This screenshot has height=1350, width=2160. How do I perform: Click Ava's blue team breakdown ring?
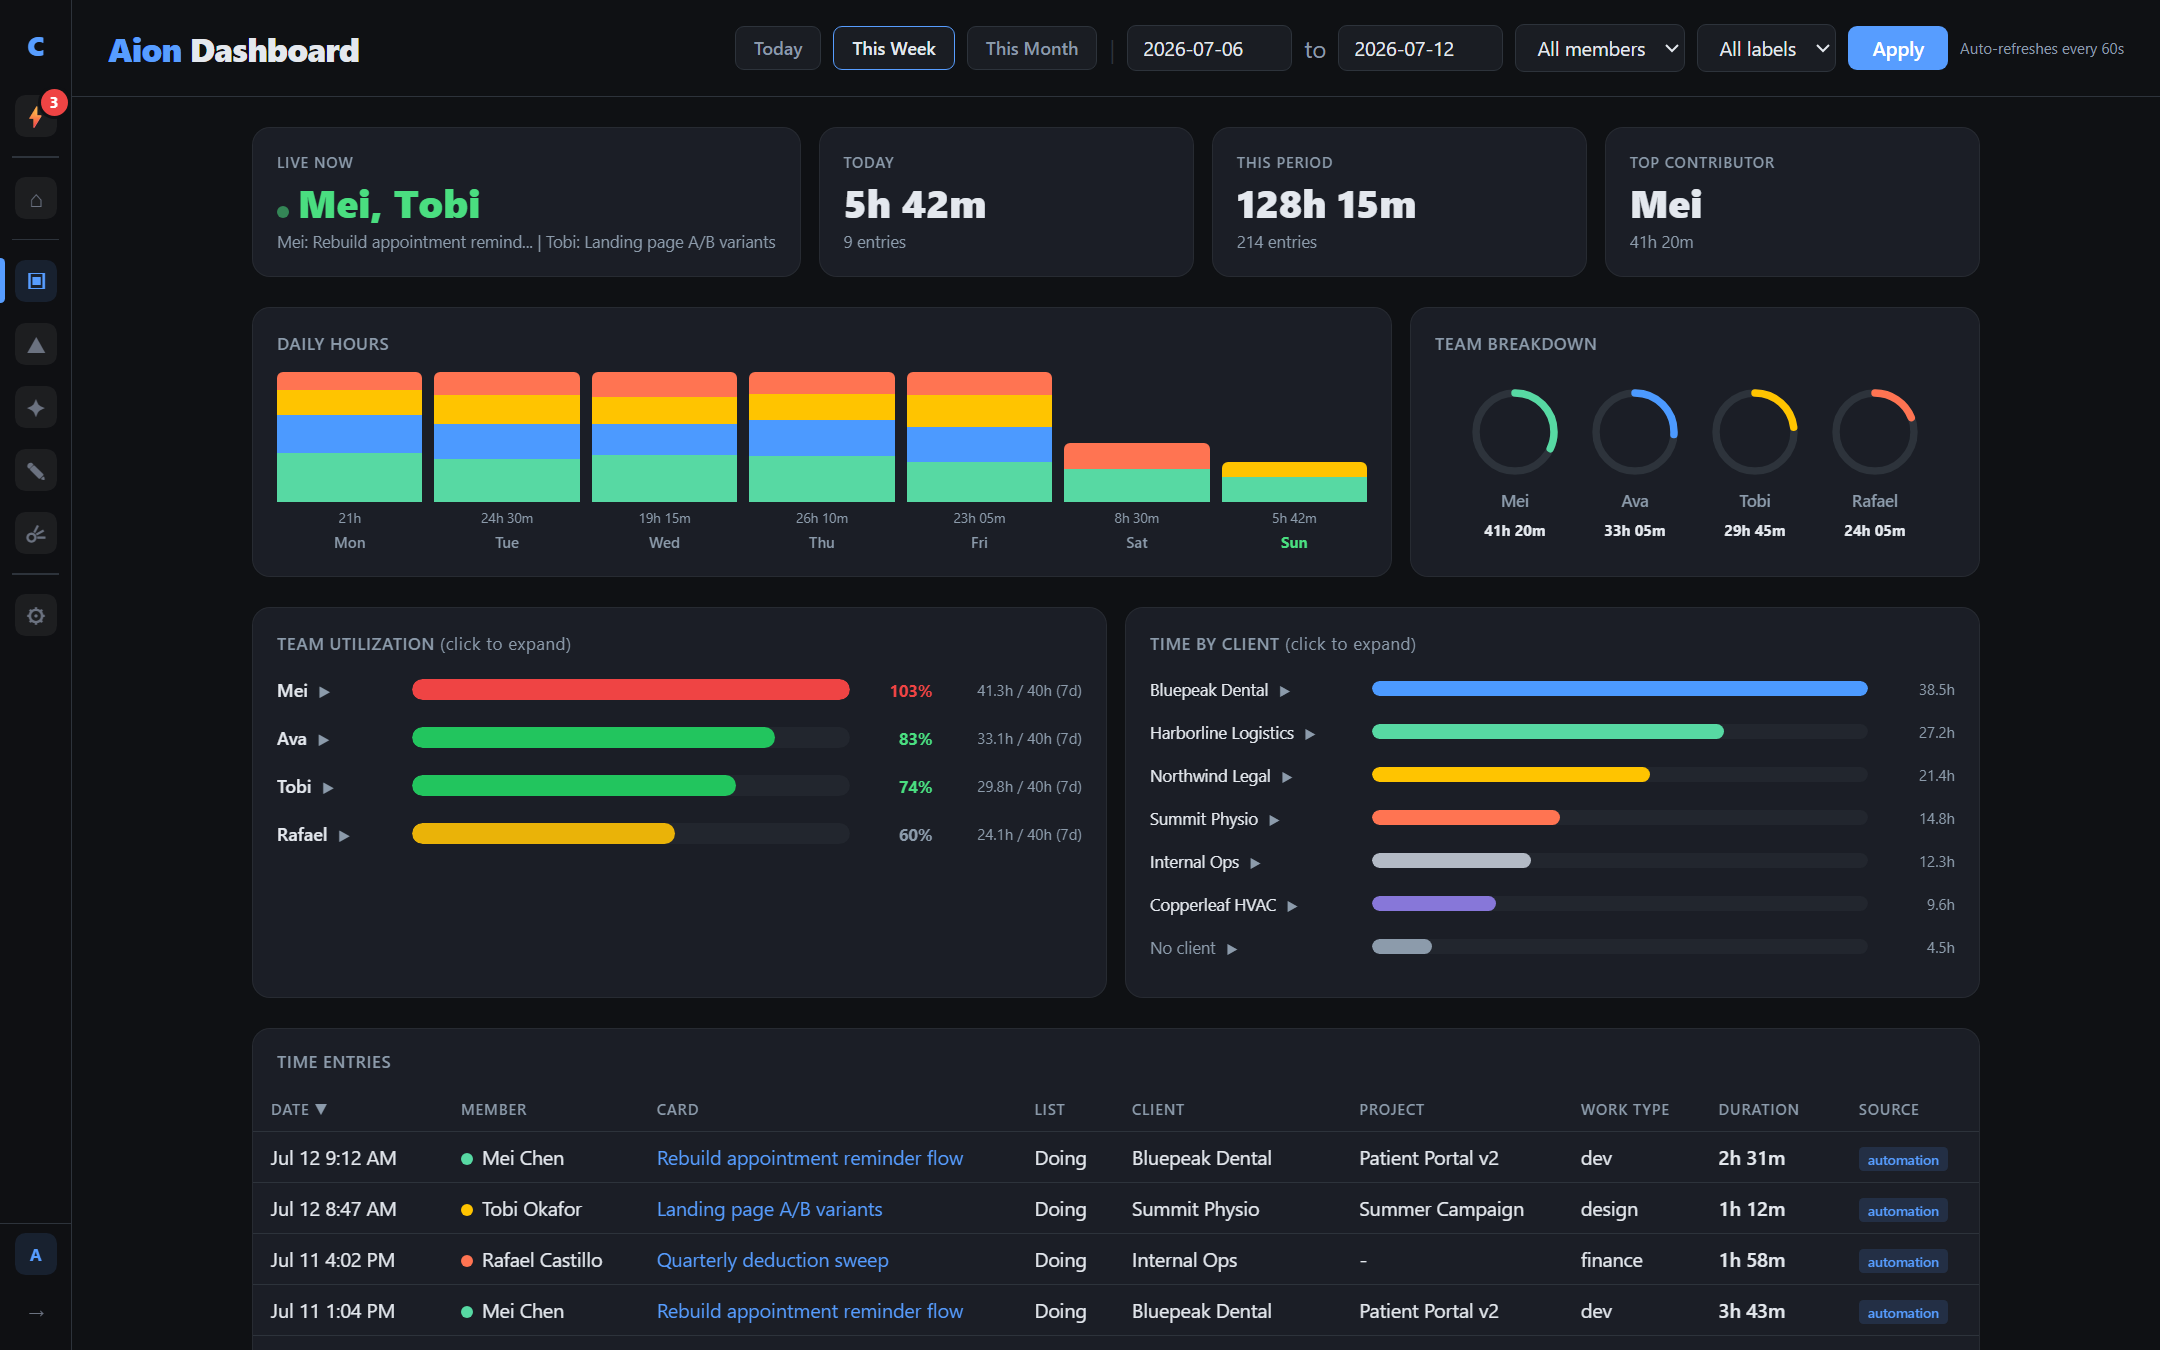1635,432
